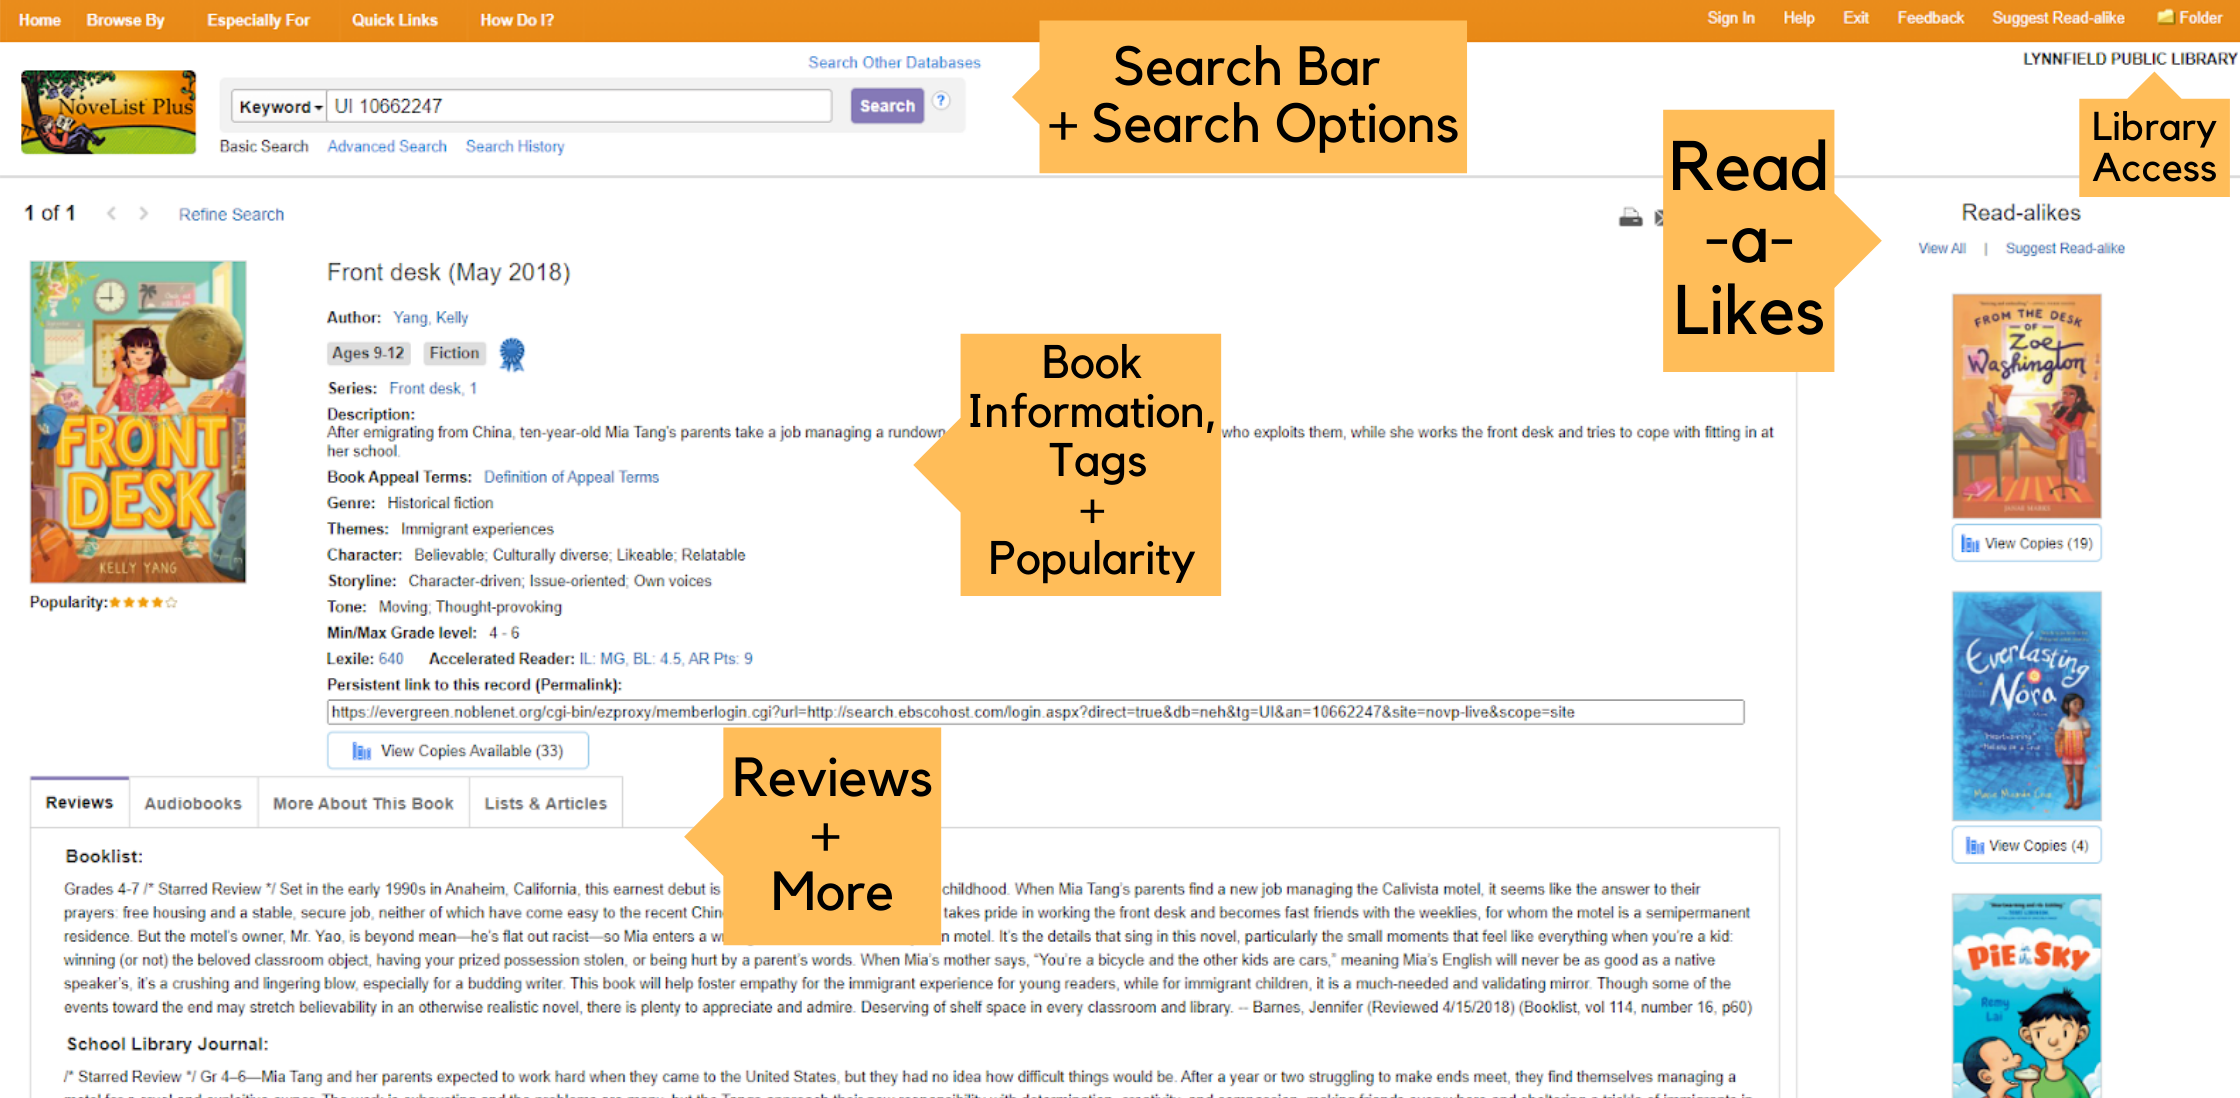The width and height of the screenshot is (2240, 1098).
Task: Click the award ribbon icon beside Fiction
Action: click(512, 354)
